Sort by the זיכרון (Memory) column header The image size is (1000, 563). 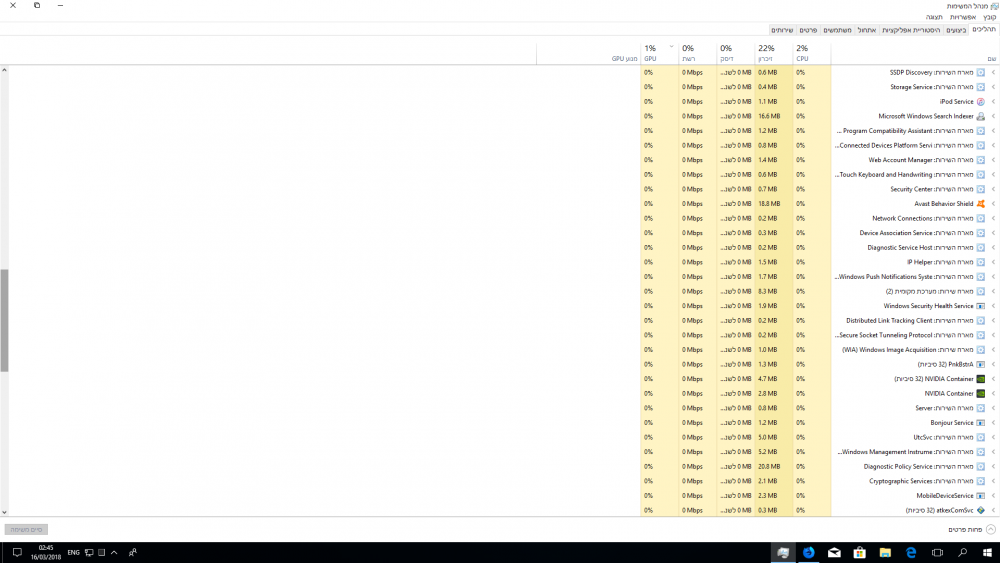pyautogui.click(x=774, y=53)
